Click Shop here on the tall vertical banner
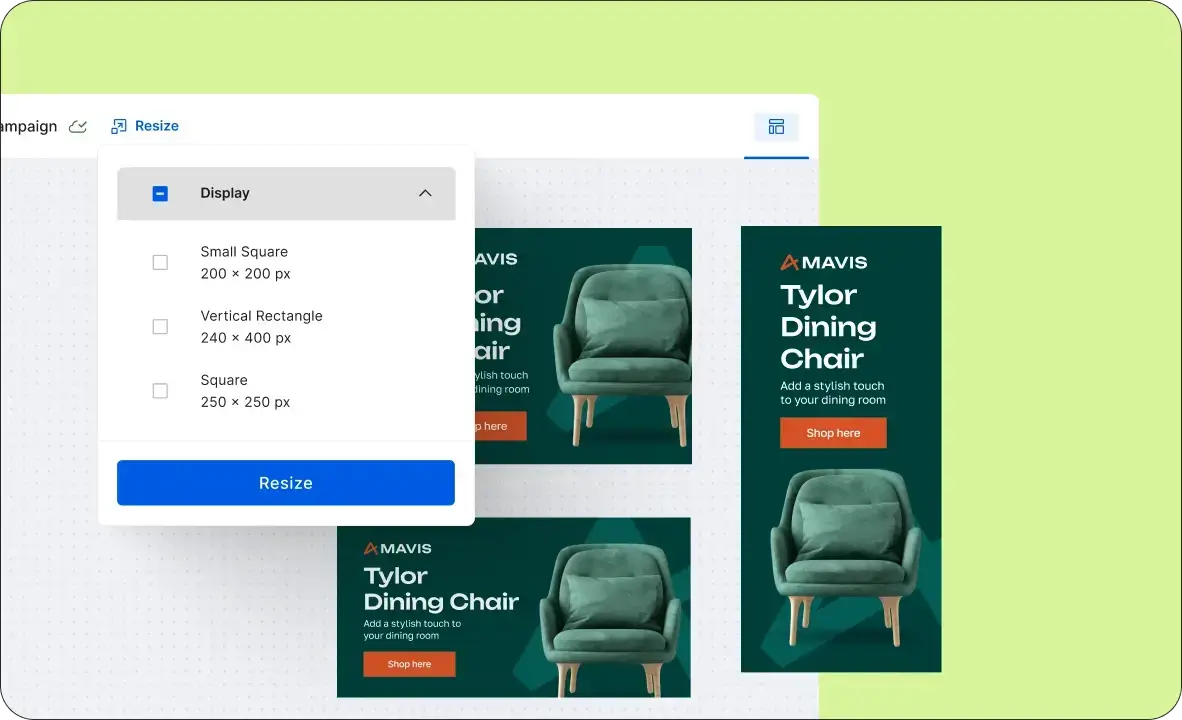This screenshot has height=720, width=1182. [x=833, y=434]
